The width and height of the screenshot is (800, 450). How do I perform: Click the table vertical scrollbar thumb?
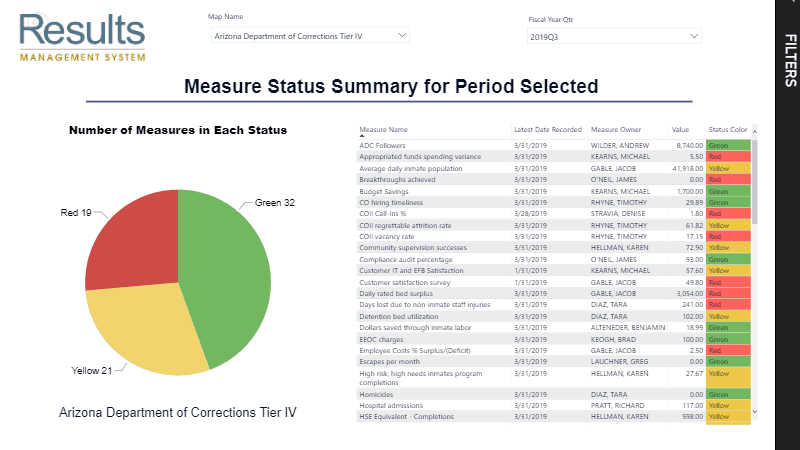pos(755,182)
